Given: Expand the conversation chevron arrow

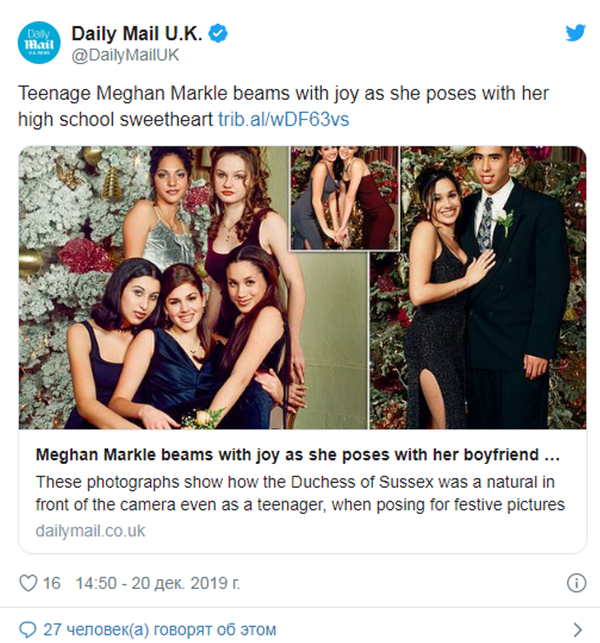Looking at the screenshot, I should coord(577,630).
